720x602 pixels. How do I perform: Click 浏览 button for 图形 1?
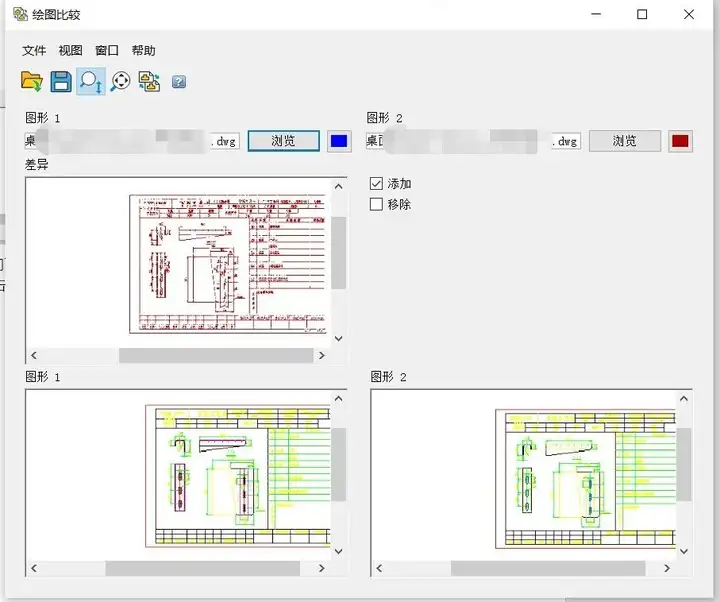click(284, 141)
